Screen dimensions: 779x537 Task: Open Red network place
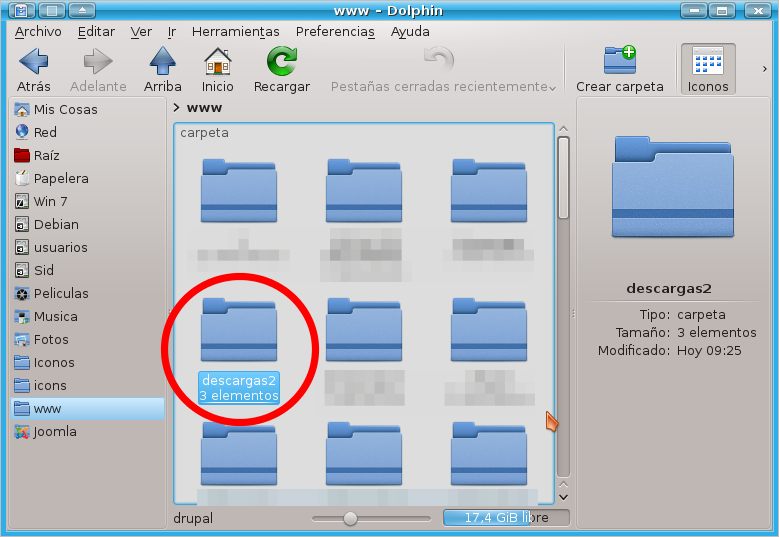click(x=88, y=132)
